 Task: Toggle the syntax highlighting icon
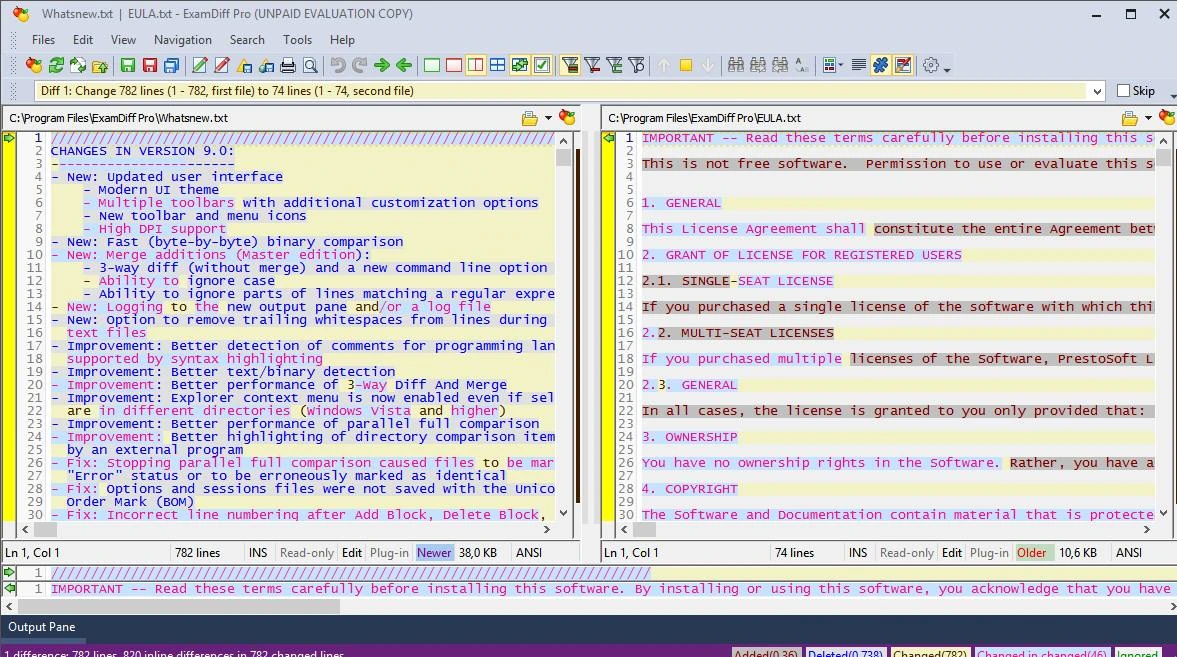pyautogui.click(x=903, y=65)
